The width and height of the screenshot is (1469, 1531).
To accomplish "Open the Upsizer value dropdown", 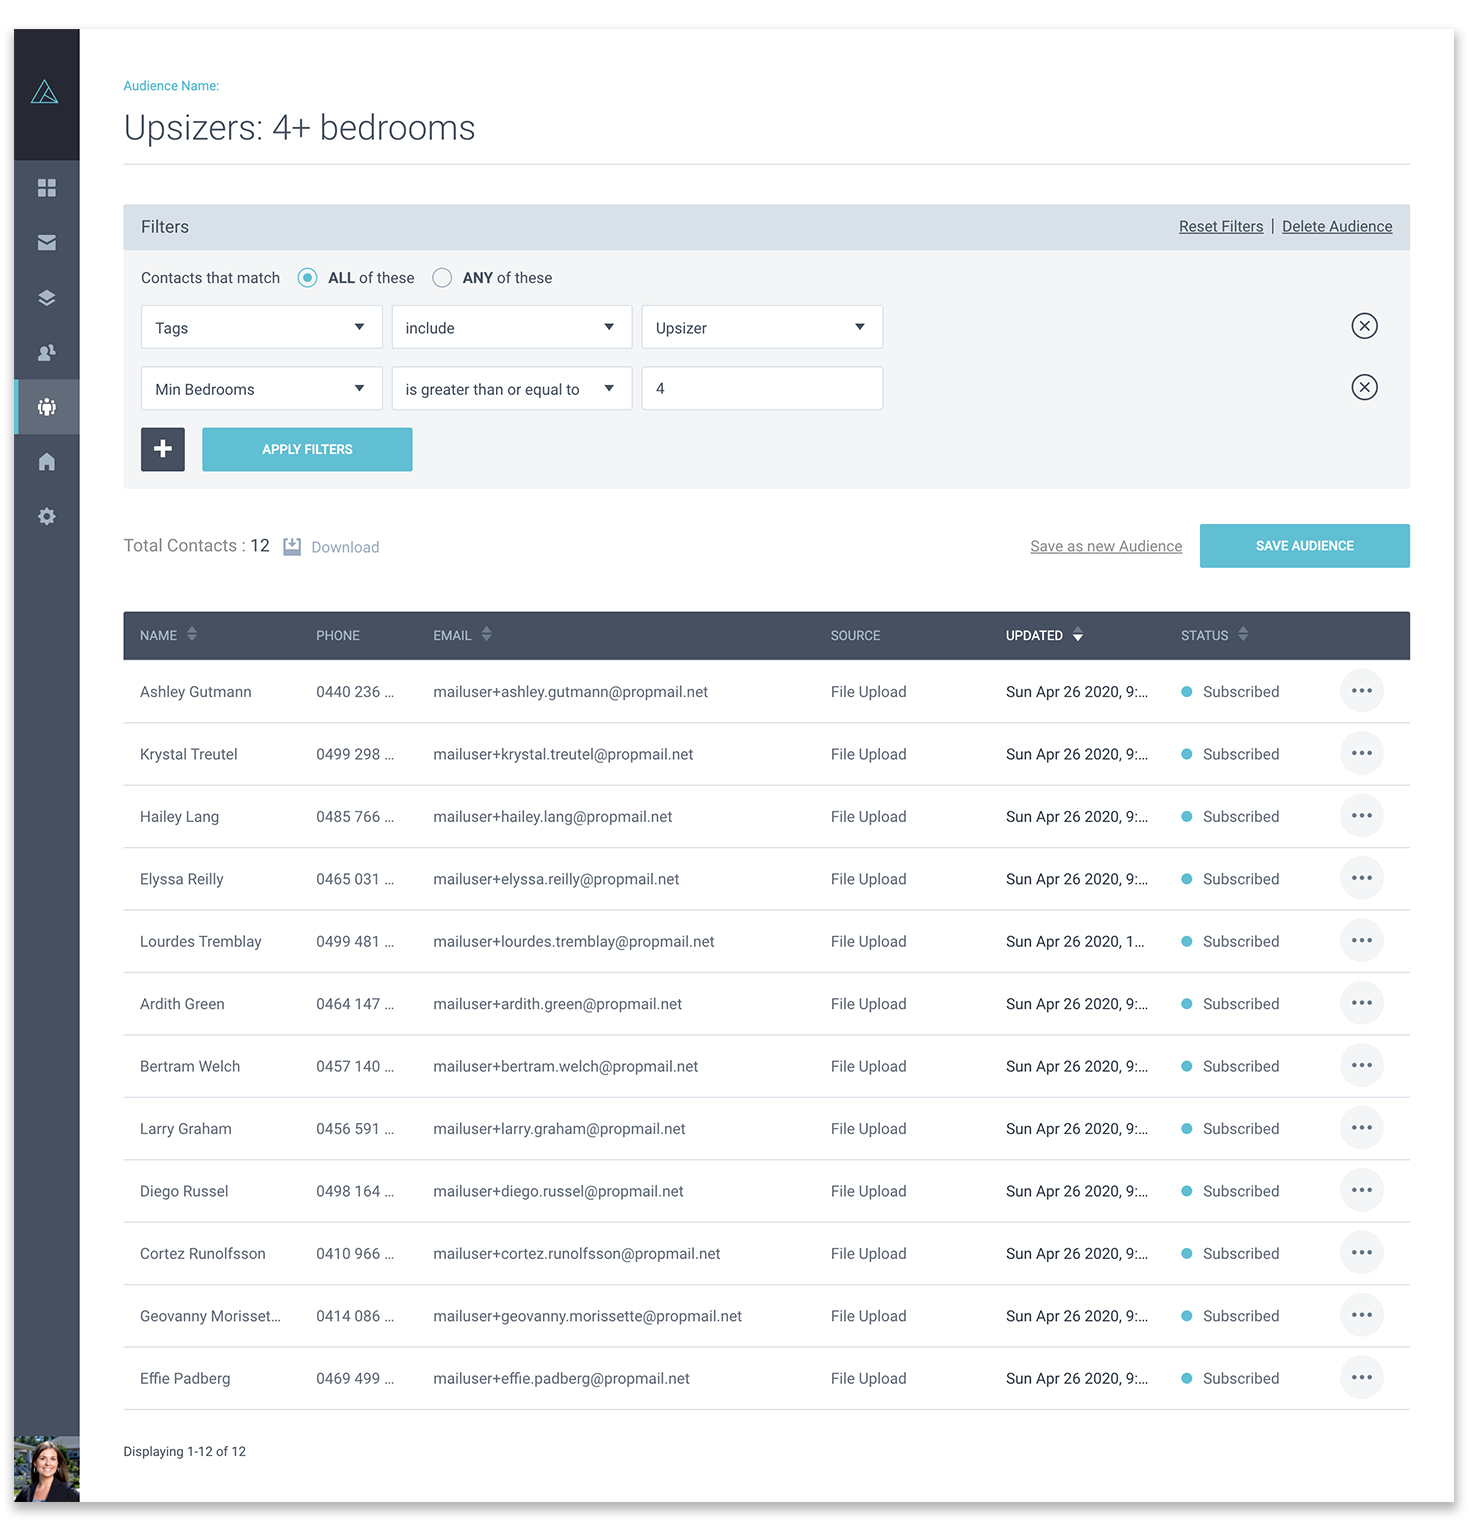I will click(762, 327).
